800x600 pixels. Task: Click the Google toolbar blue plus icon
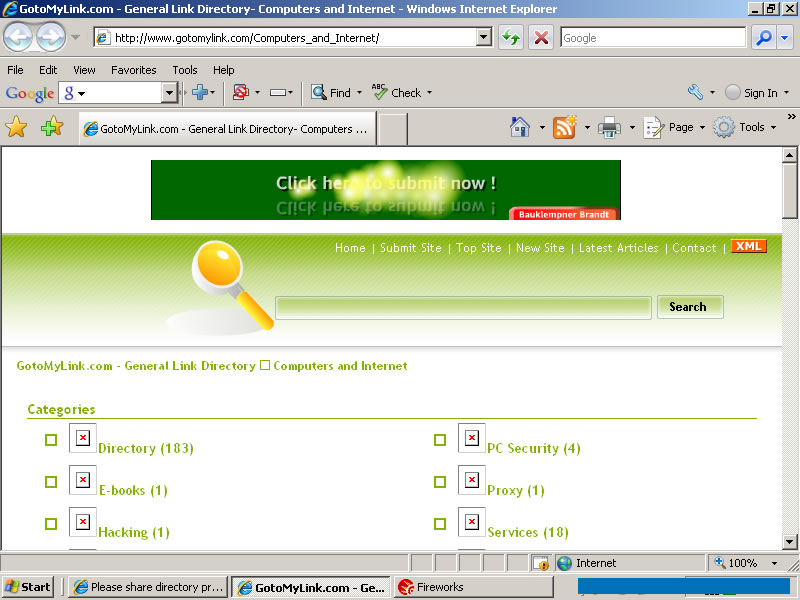[199, 92]
